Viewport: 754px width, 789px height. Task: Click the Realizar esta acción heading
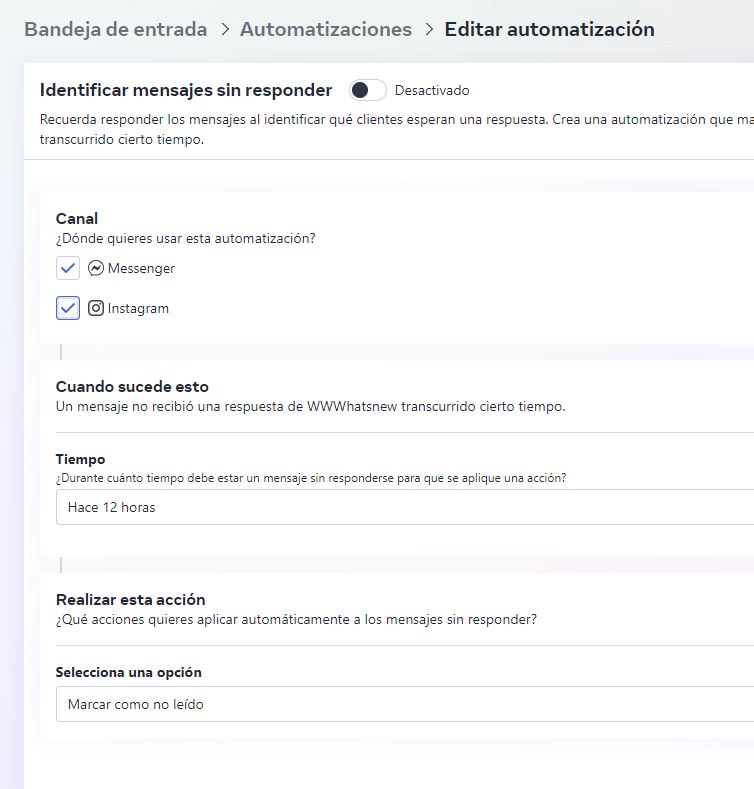click(x=131, y=599)
